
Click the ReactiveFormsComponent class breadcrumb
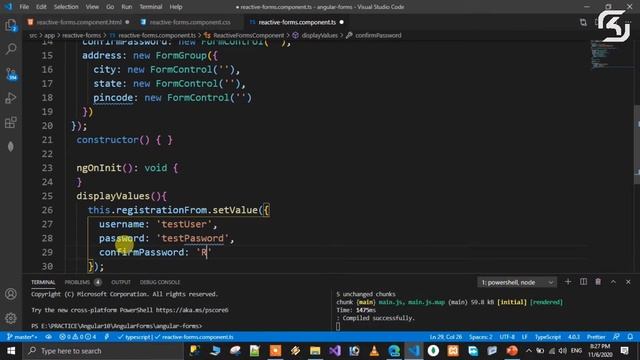click(248, 36)
